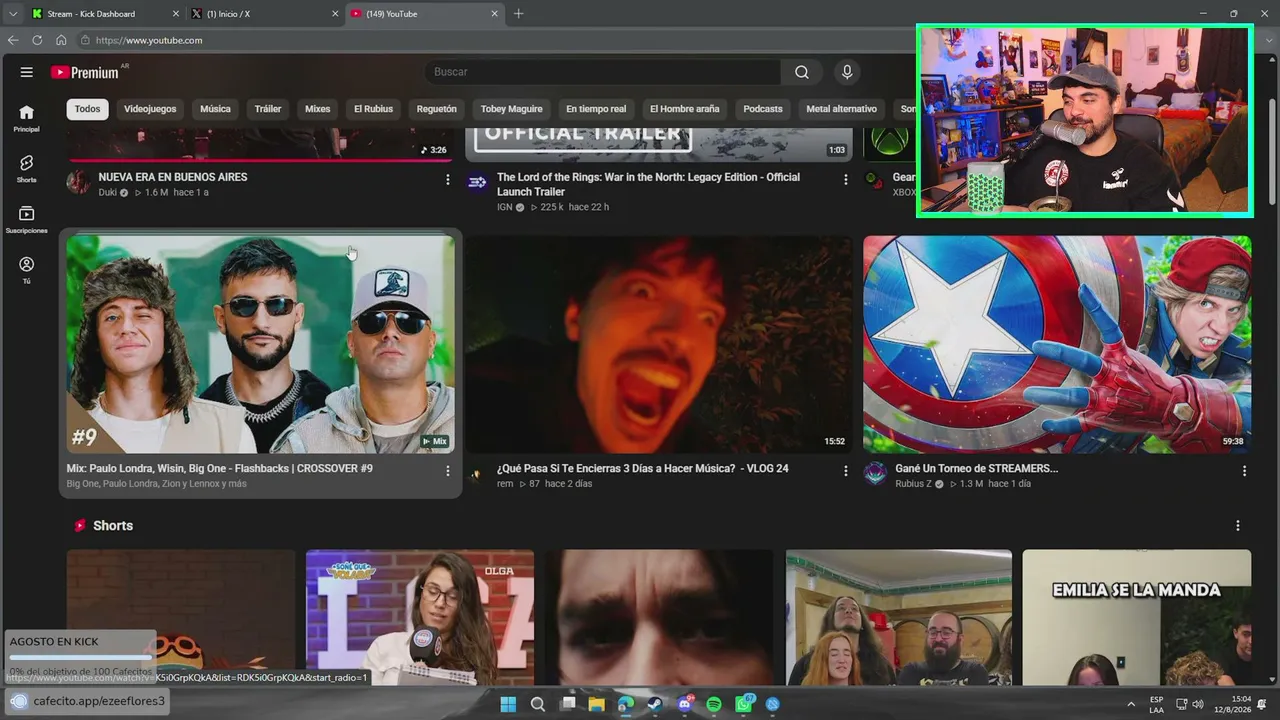
Task: Open the Paulo Londra Crossover #9 mix thumbnail
Action: click(260, 344)
